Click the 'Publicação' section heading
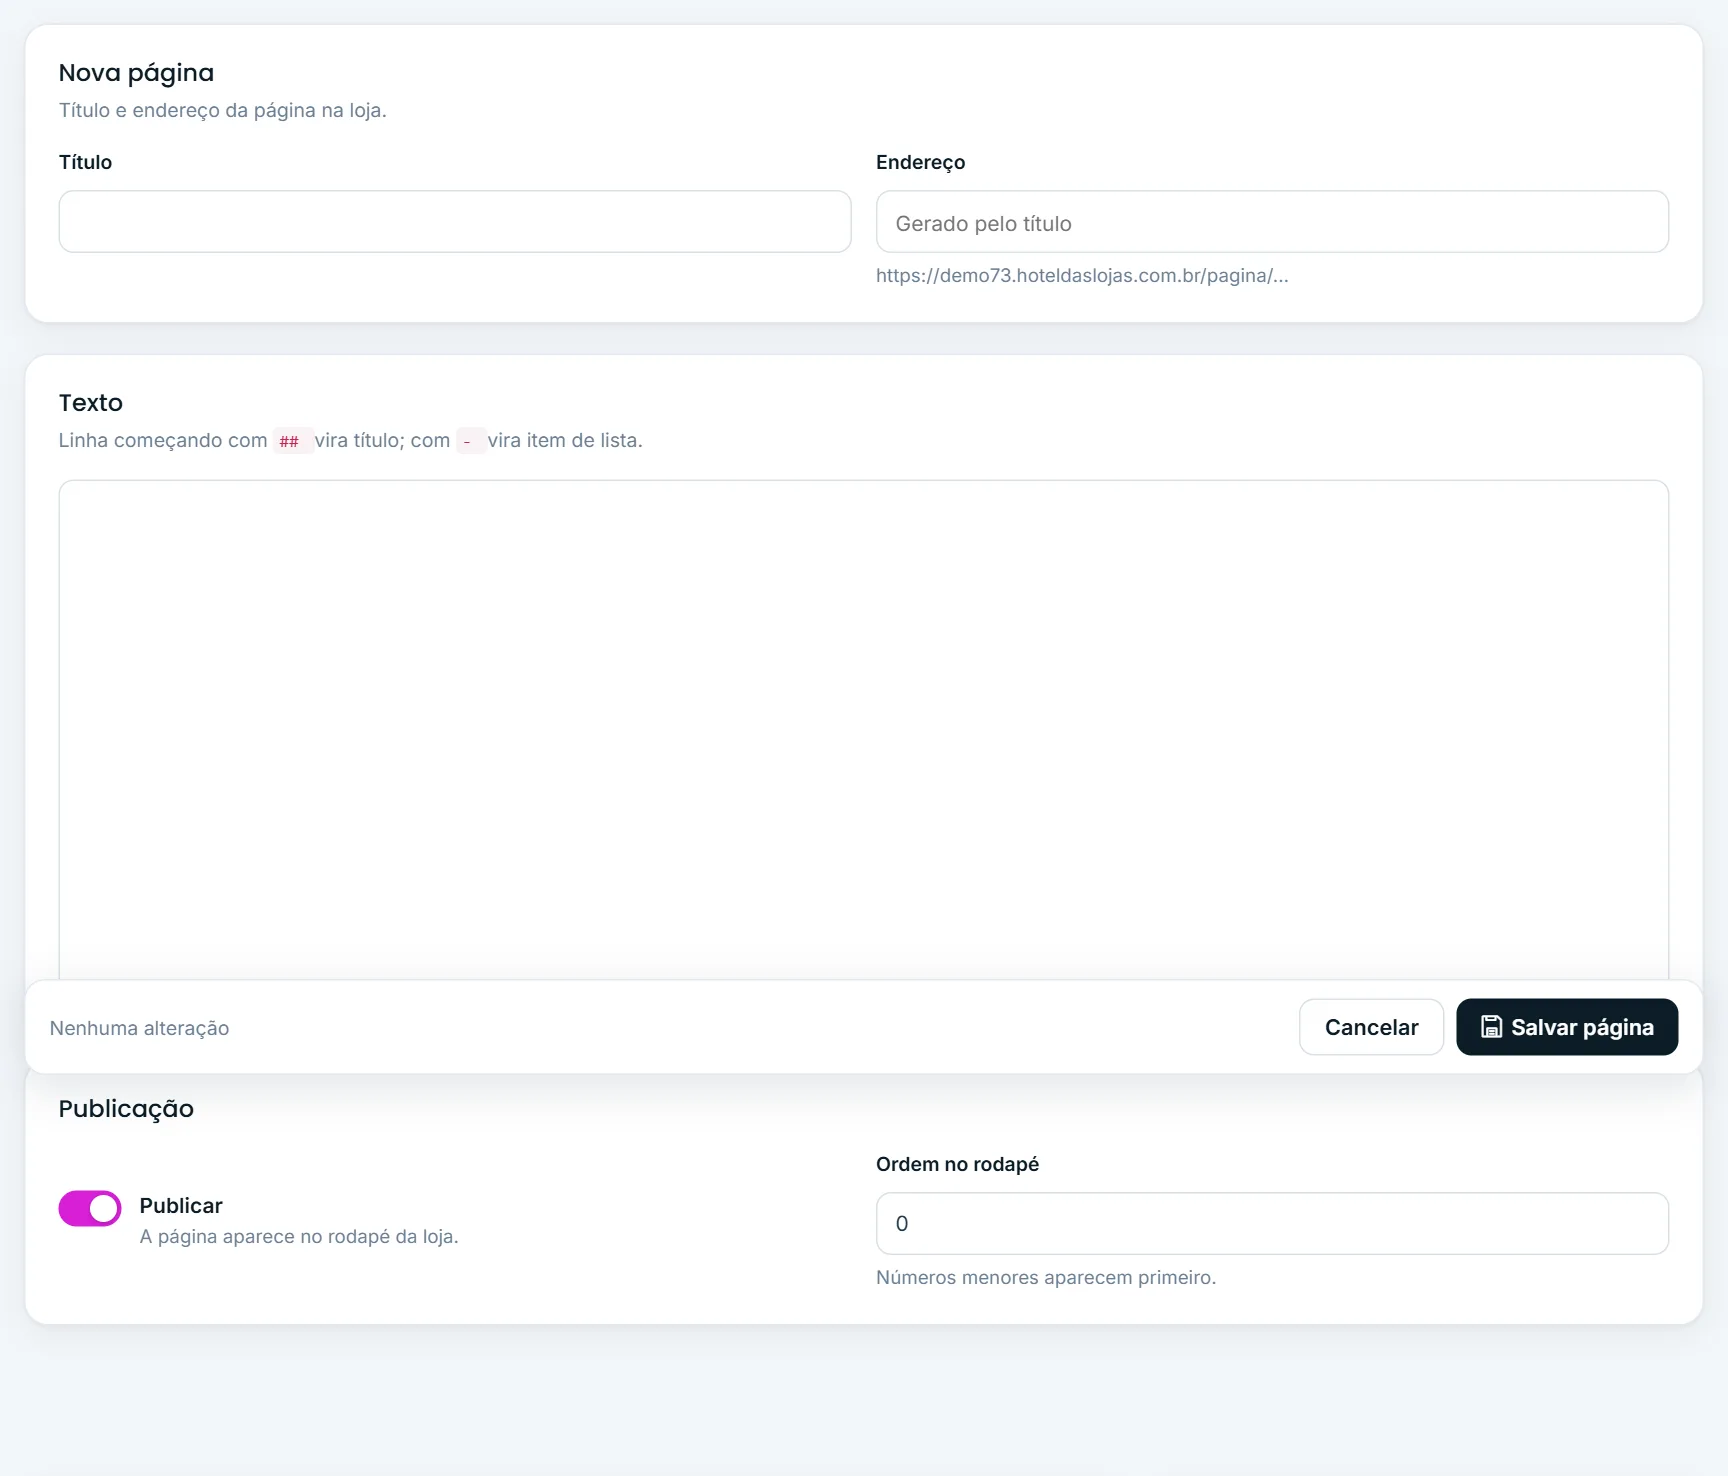Screen dimensions: 1728x1476 [x=126, y=1109]
